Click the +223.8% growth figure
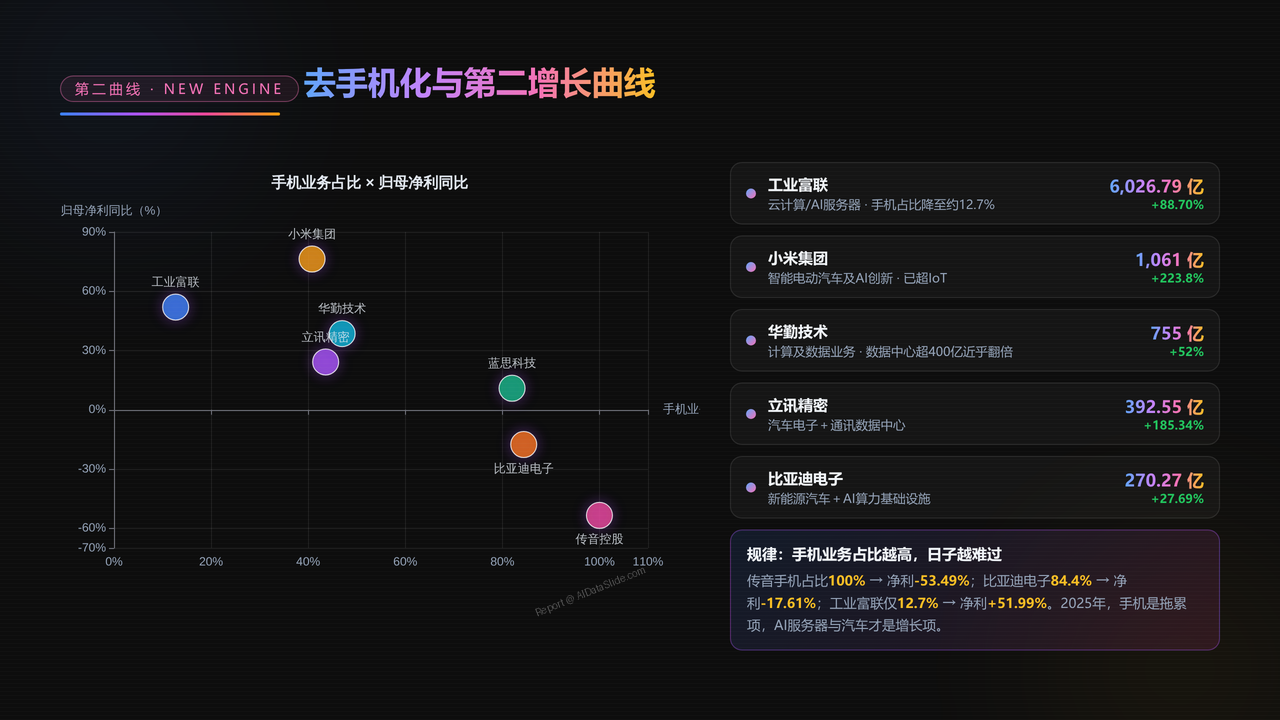The width and height of the screenshot is (1280, 720). (x=1177, y=279)
